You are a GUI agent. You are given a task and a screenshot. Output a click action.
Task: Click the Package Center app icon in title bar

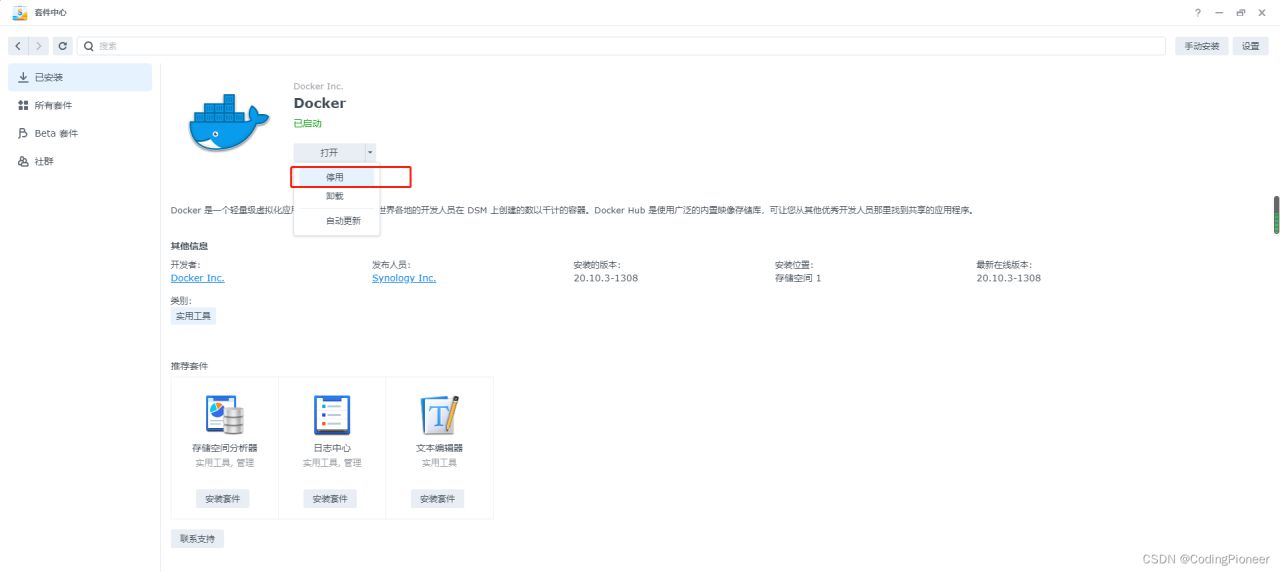pyautogui.click(x=20, y=12)
